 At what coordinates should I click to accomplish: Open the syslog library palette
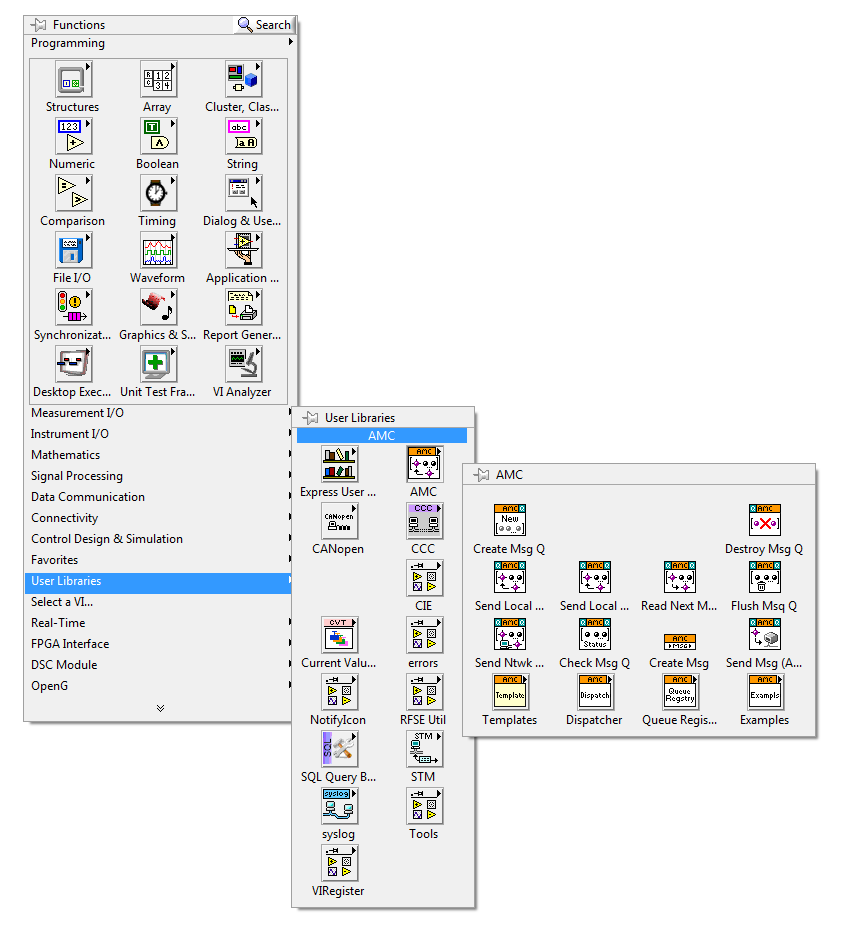[x=339, y=805]
